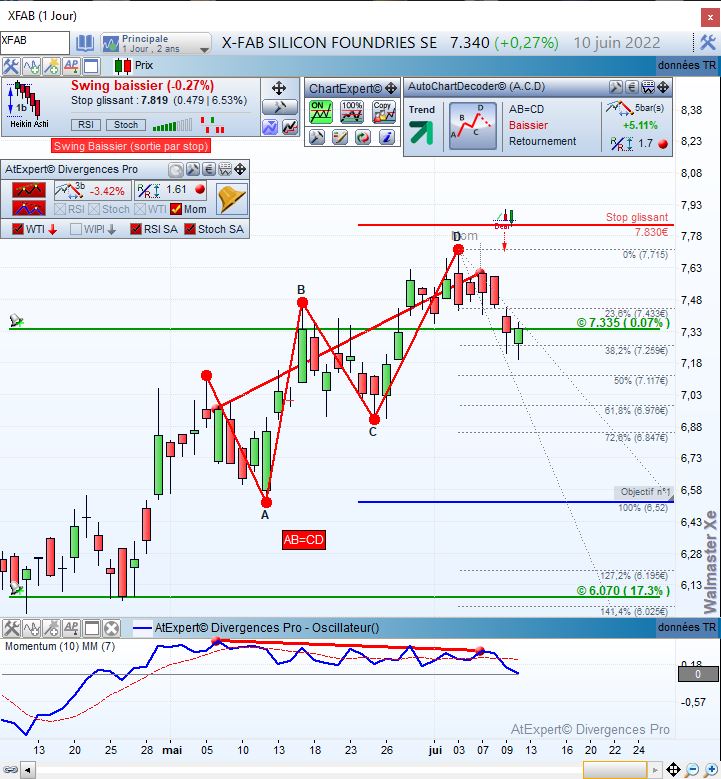Close the oscillator panel with X icon

point(112,628)
